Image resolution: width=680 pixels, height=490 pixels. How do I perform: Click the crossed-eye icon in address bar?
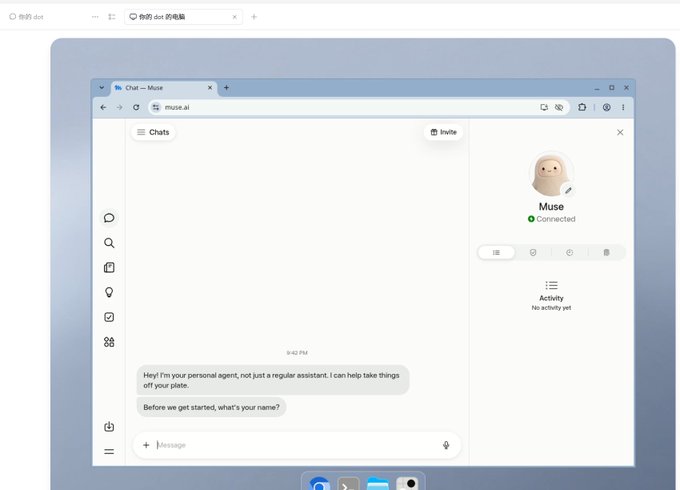pyautogui.click(x=559, y=107)
